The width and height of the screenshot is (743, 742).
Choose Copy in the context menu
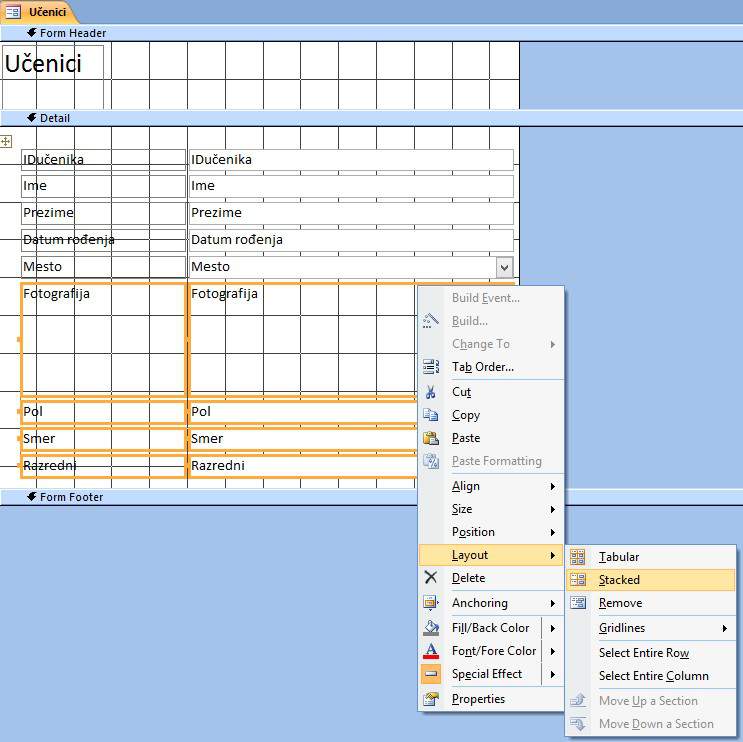pos(491,415)
